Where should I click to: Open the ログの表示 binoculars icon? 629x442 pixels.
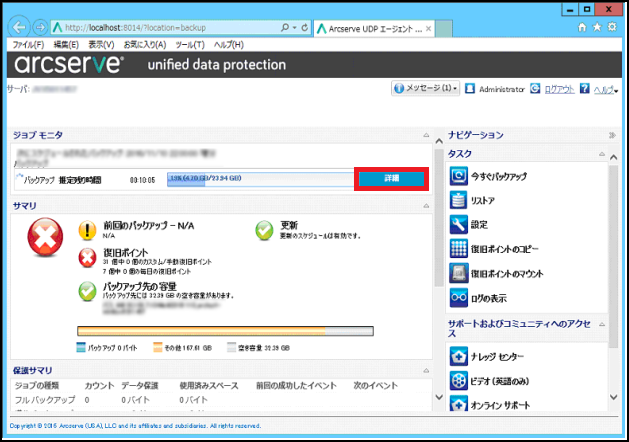point(459,298)
